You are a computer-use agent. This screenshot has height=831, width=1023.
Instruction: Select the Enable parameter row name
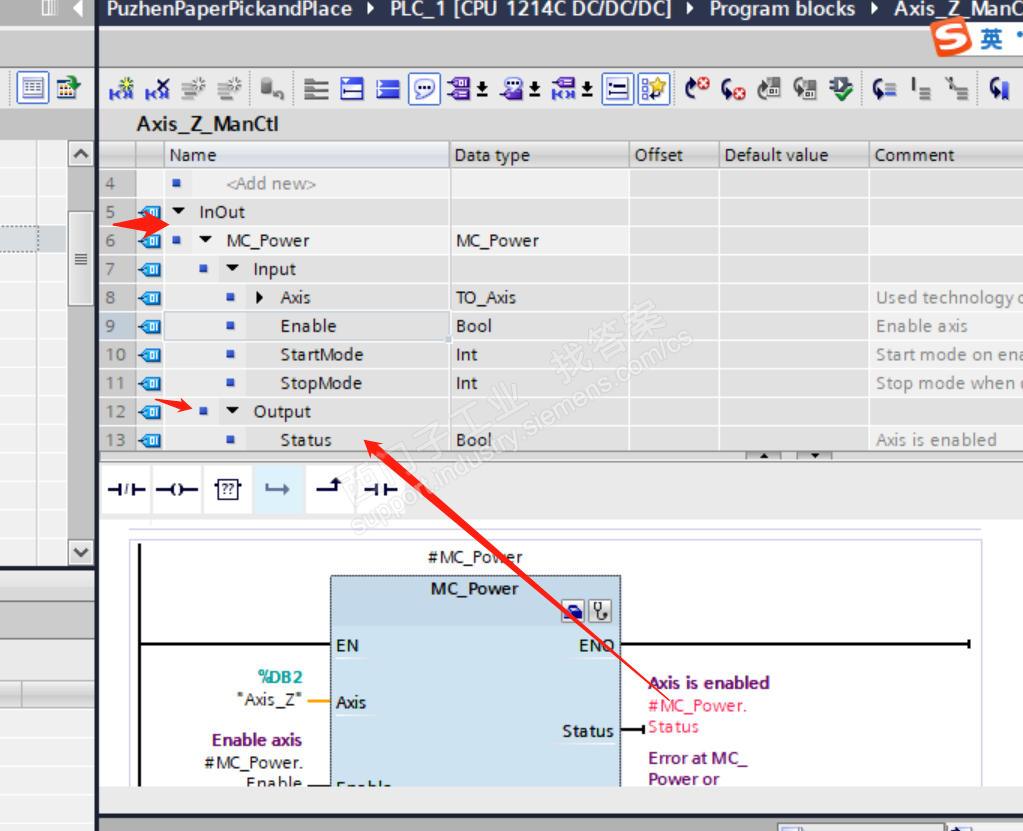click(308, 326)
